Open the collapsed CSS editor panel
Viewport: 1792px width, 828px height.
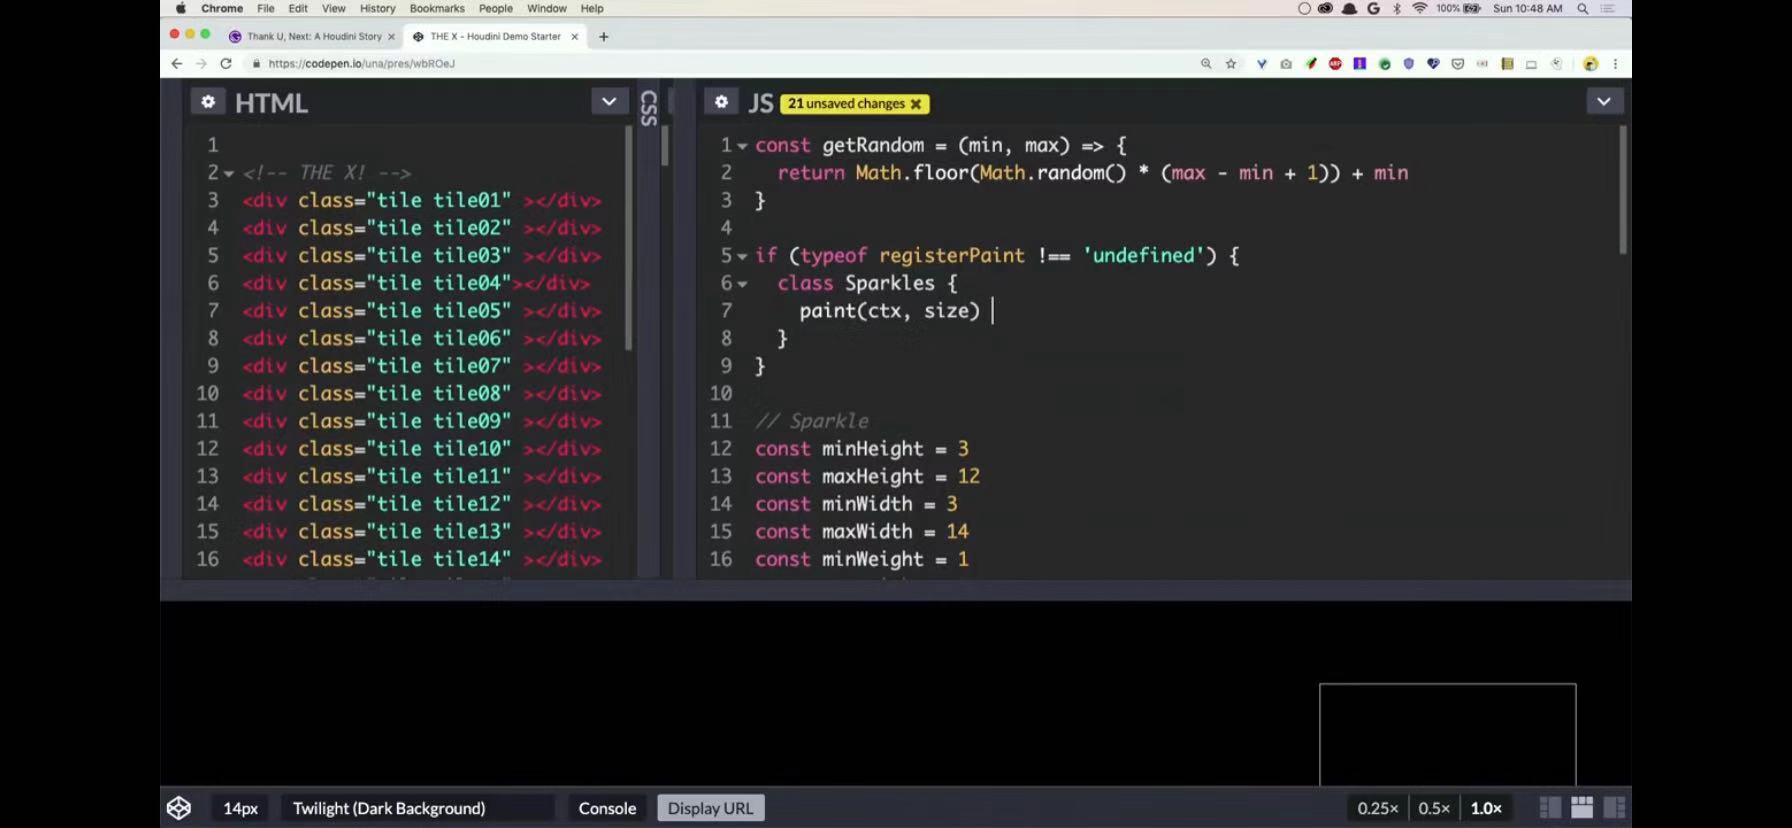[649, 108]
